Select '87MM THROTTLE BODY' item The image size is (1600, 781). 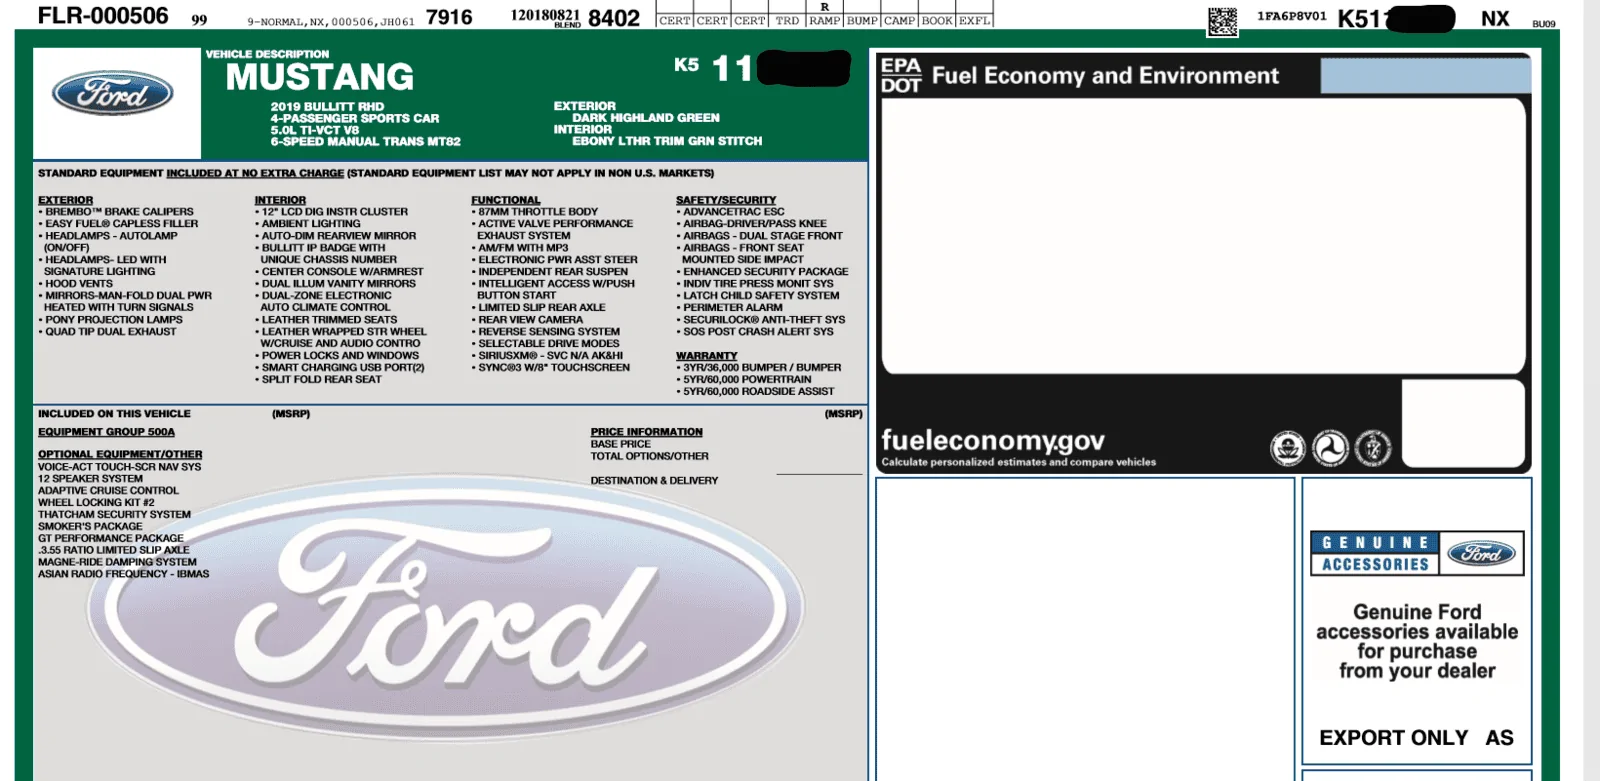click(534, 212)
